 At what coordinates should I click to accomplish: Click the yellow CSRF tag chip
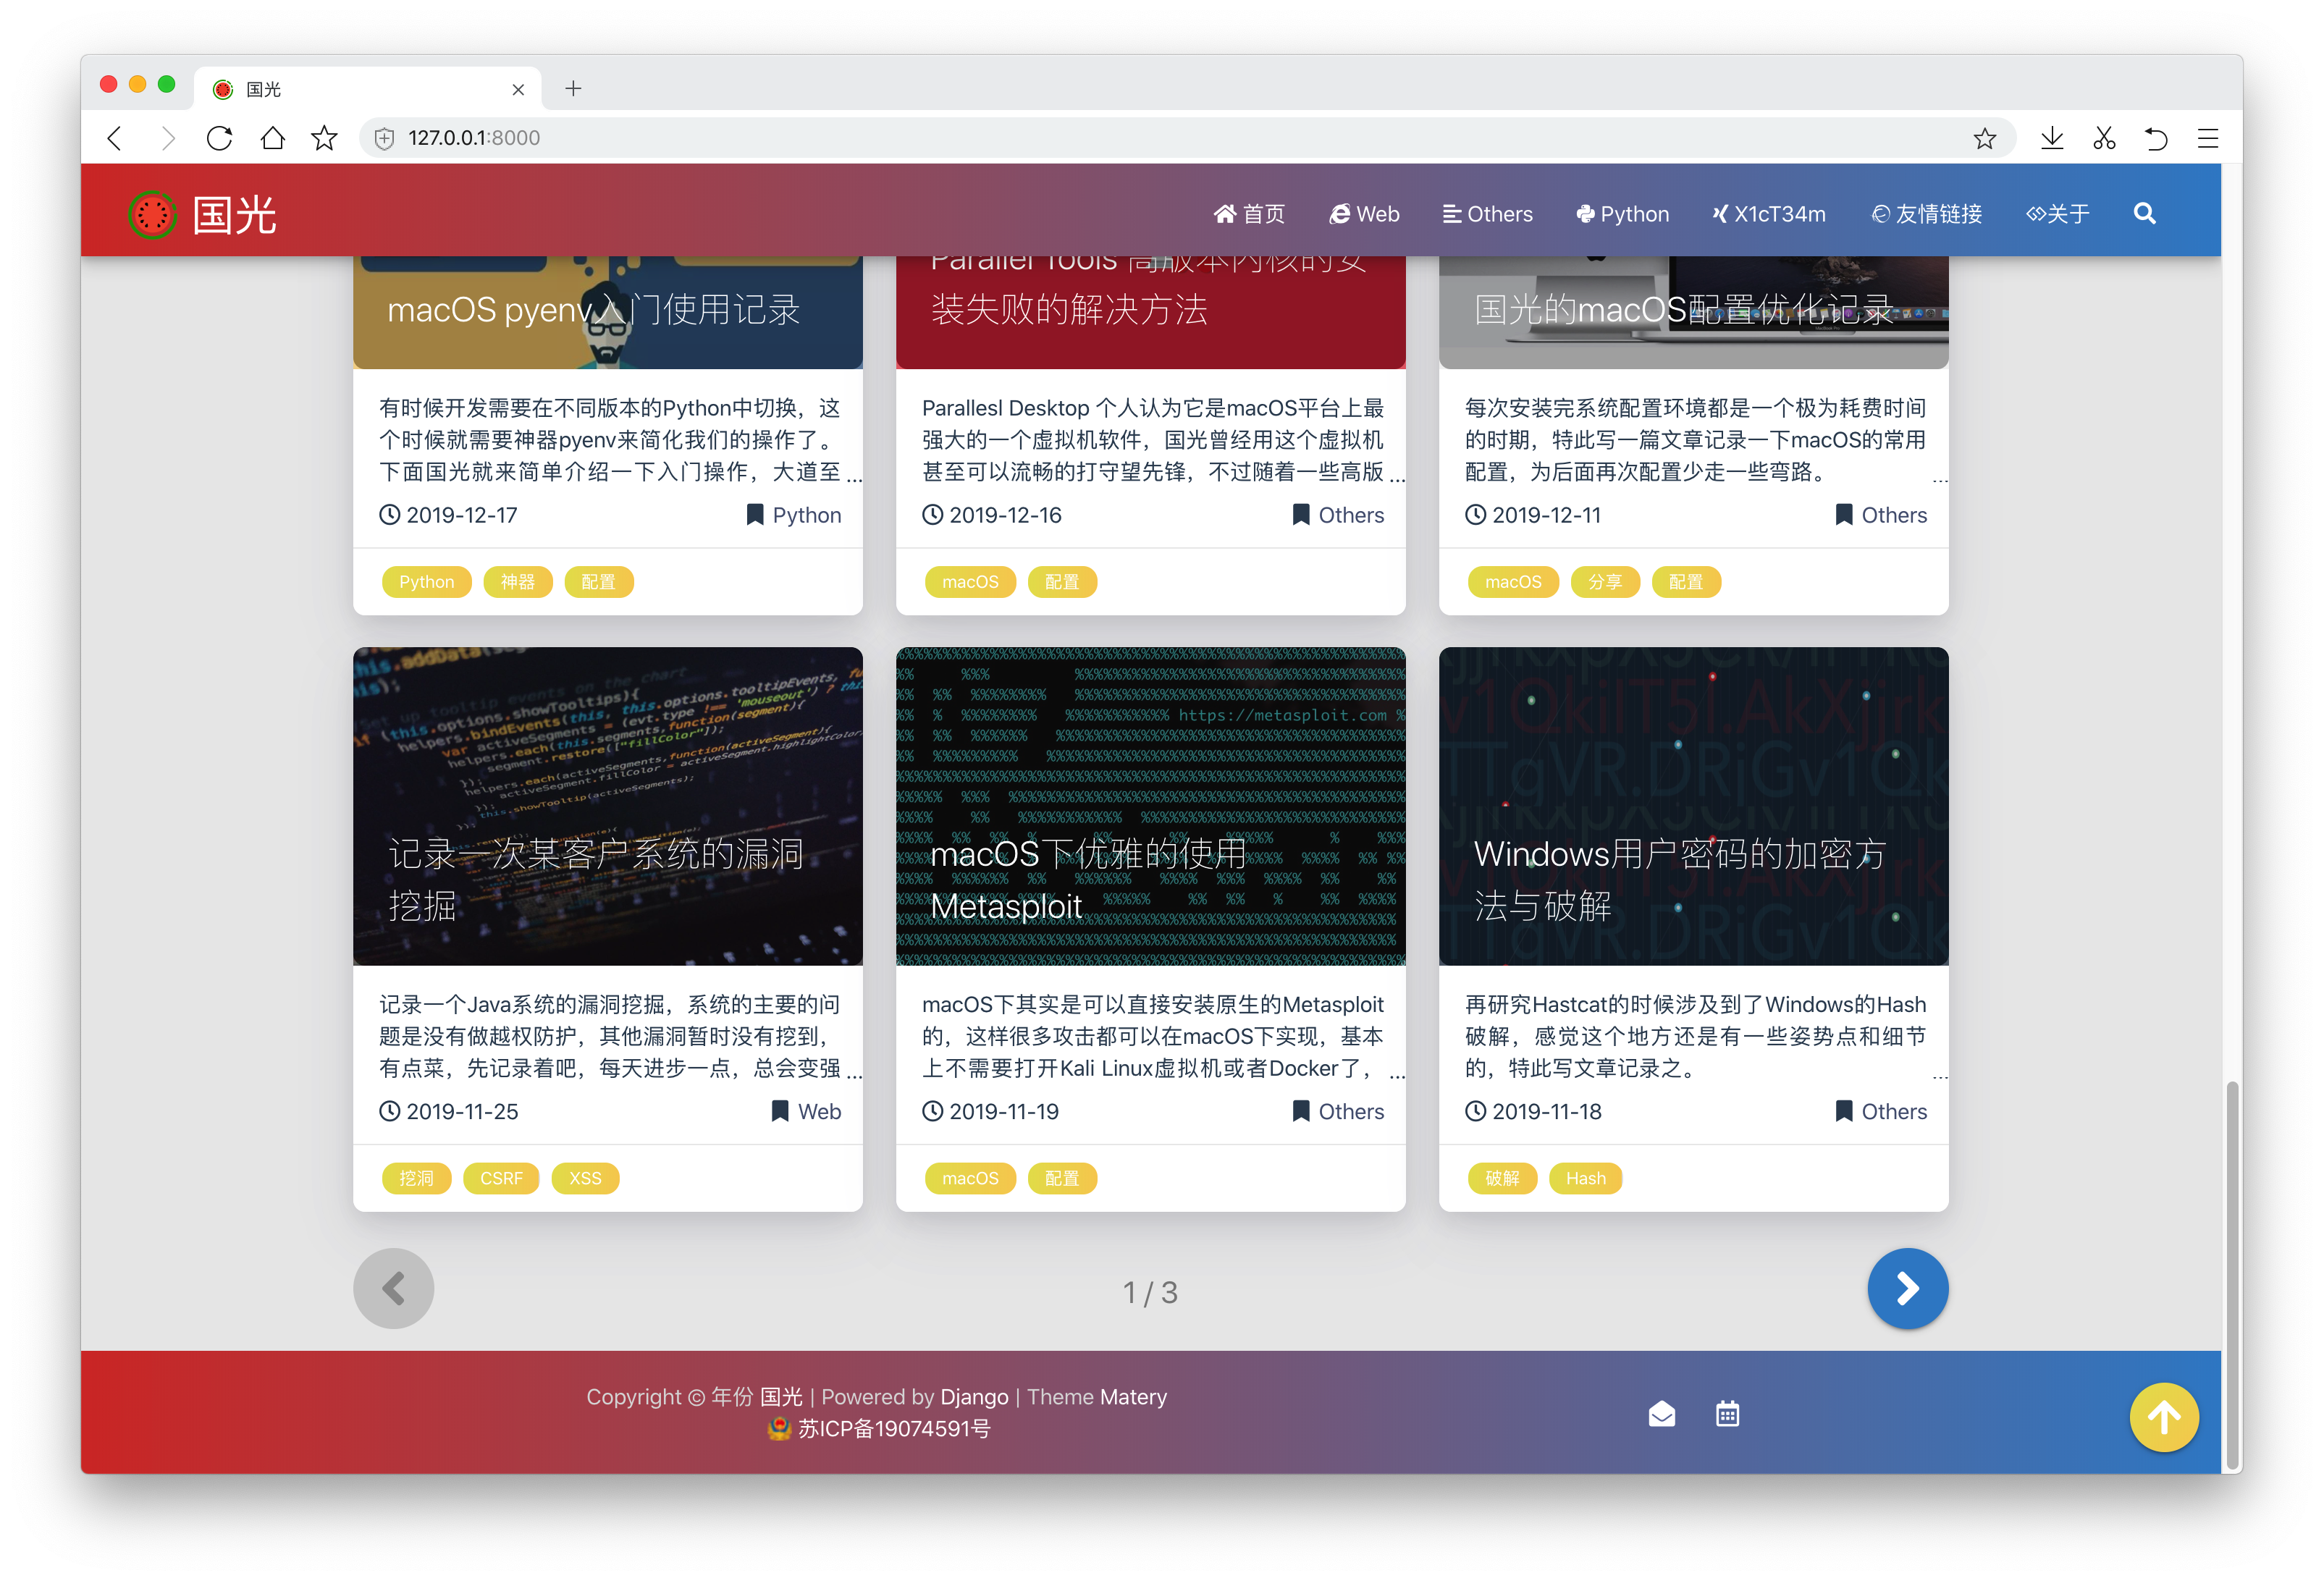click(x=501, y=1178)
